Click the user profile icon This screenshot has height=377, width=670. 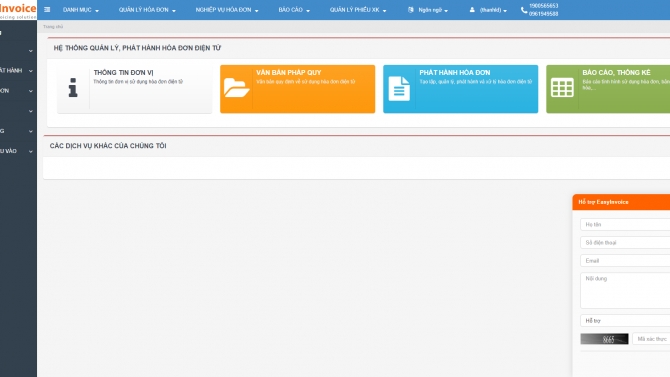coord(472,9)
